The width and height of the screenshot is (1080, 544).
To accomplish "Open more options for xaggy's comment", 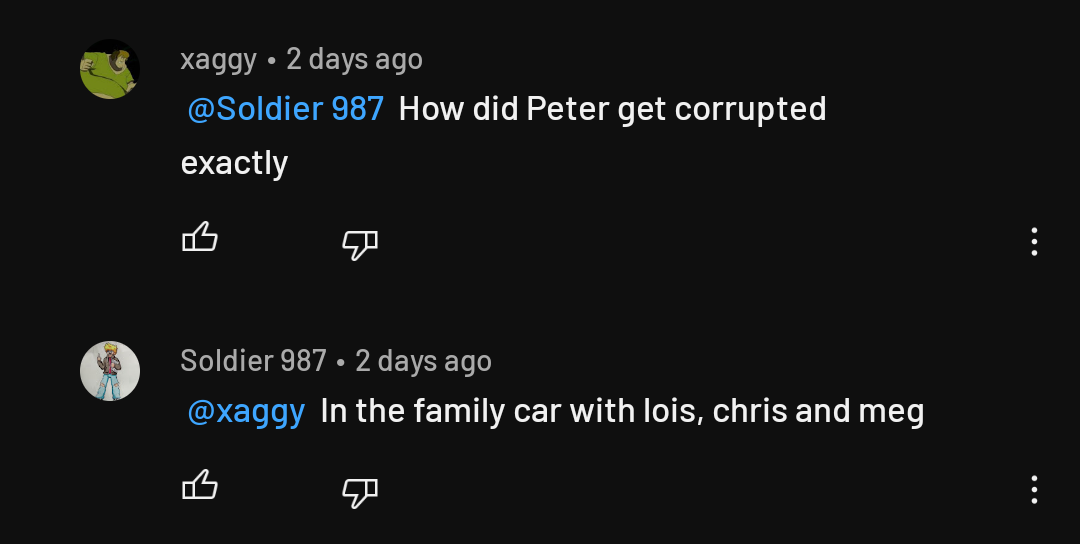I will click(x=1034, y=241).
